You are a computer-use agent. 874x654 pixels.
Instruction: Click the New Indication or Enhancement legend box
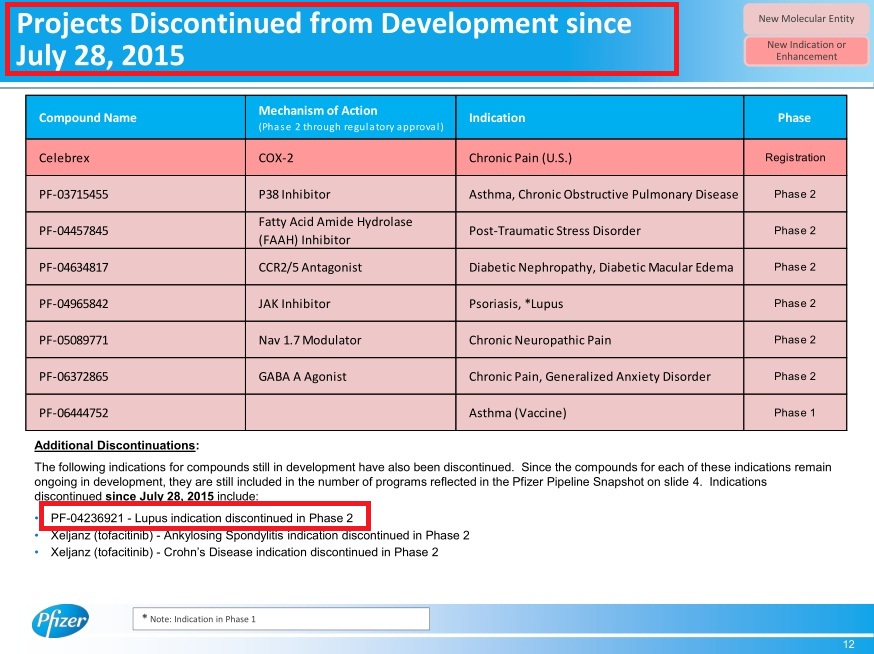point(806,51)
